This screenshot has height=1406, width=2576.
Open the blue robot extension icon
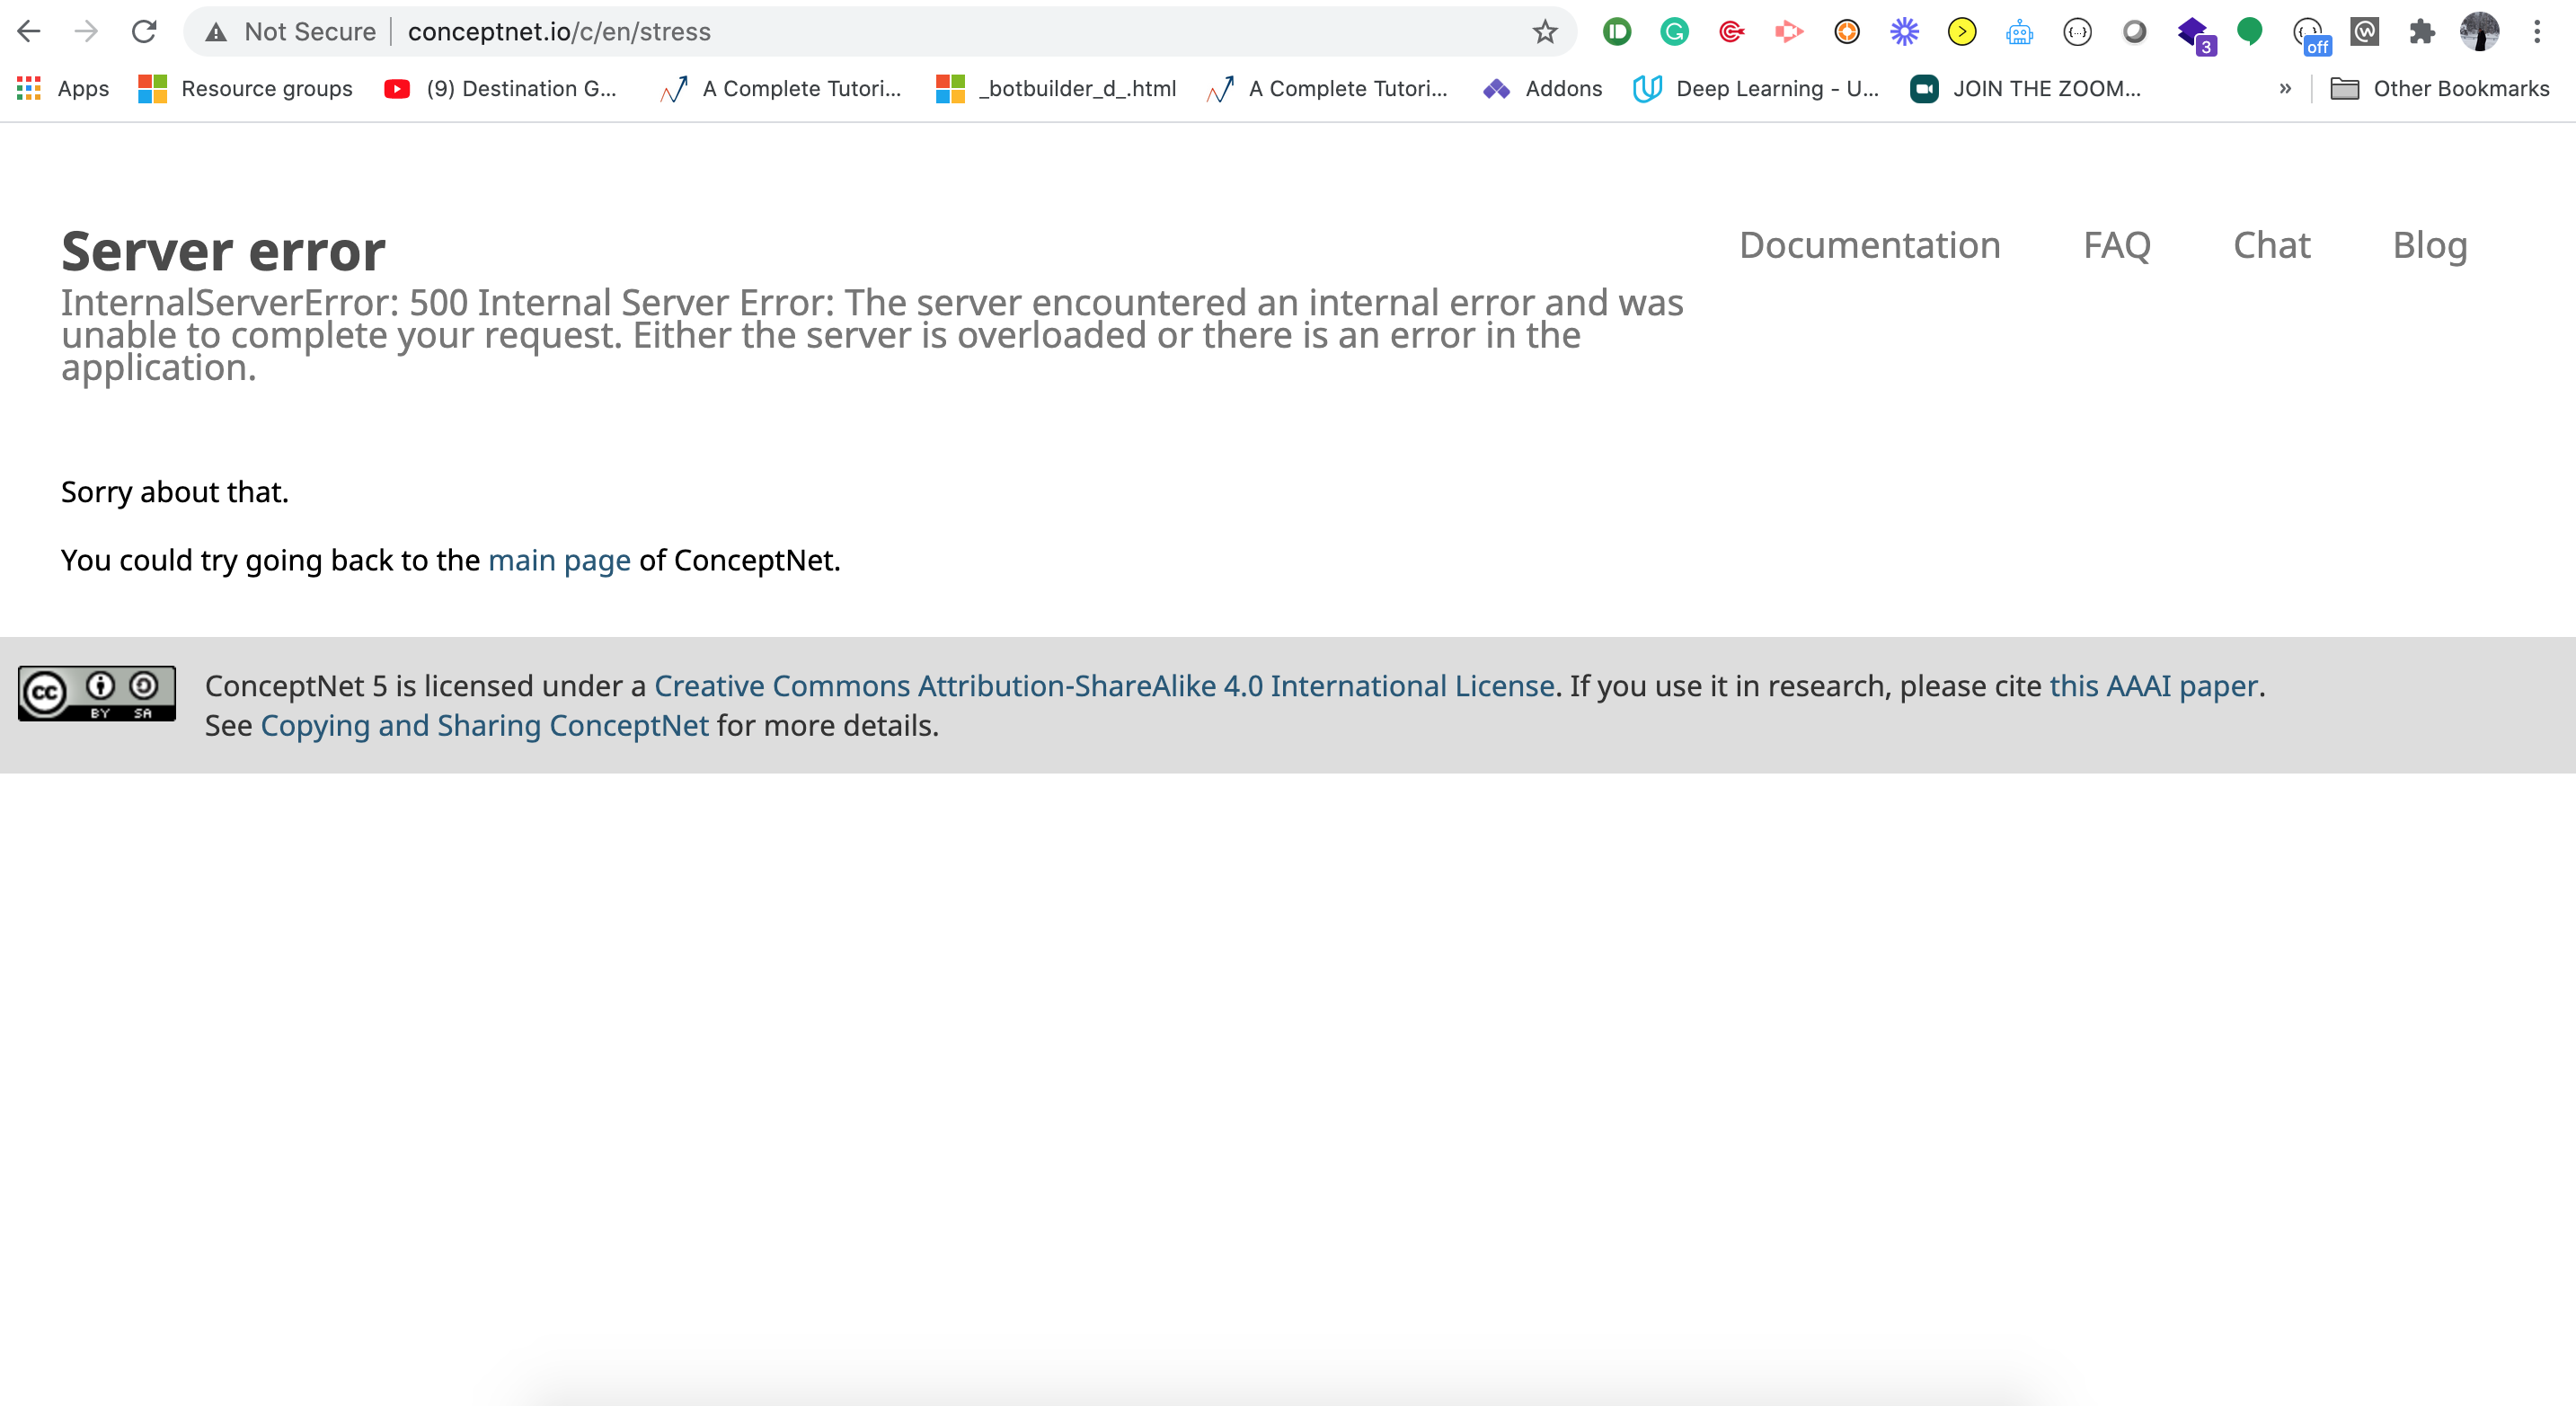[x=2019, y=31]
